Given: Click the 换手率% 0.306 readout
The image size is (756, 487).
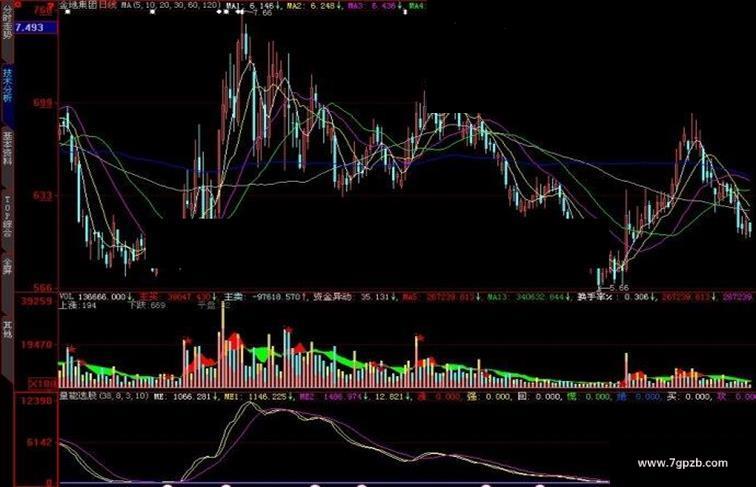Looking at the screenshot, I should tap(616, 297).
